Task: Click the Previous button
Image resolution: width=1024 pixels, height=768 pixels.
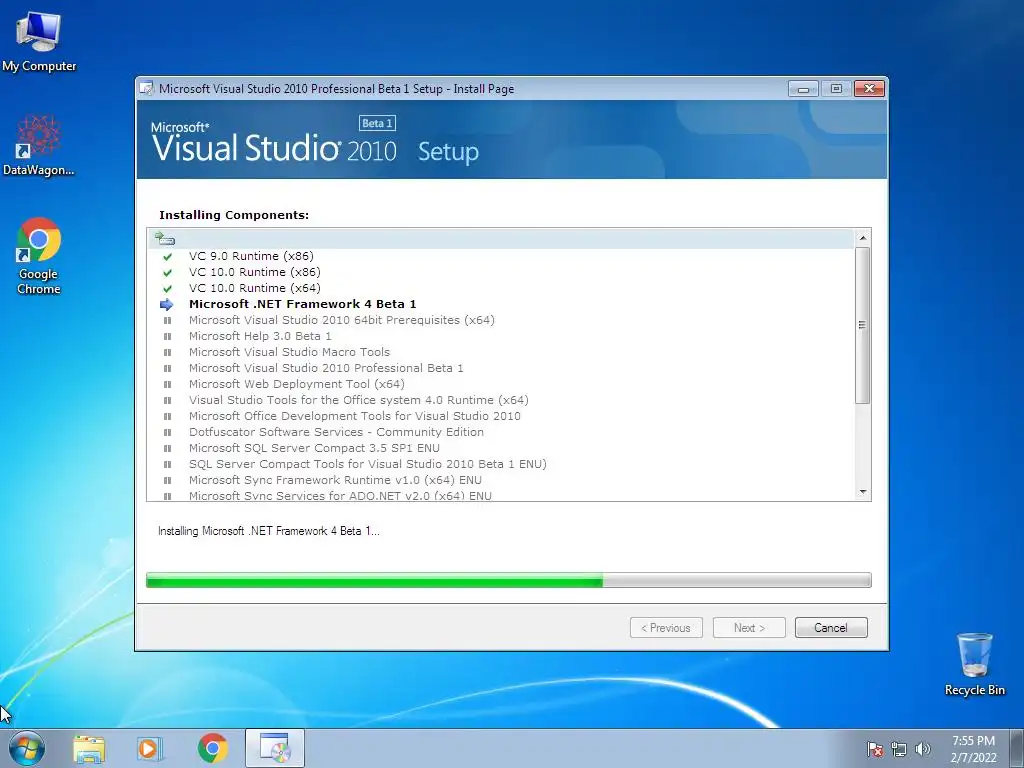Action: click(666, 628)
